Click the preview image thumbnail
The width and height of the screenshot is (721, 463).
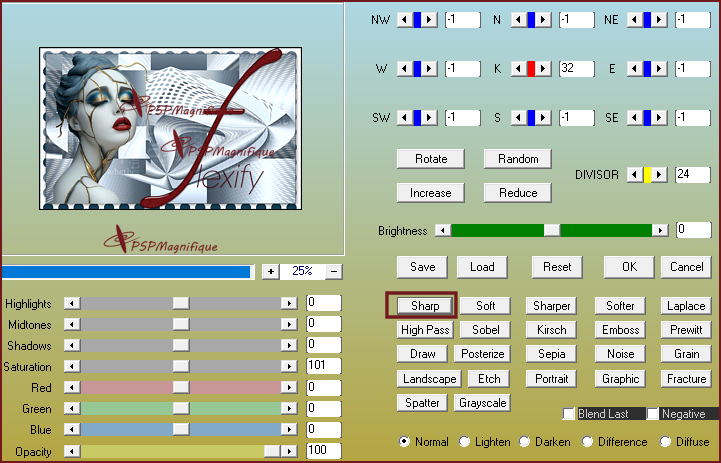point(170,128)
